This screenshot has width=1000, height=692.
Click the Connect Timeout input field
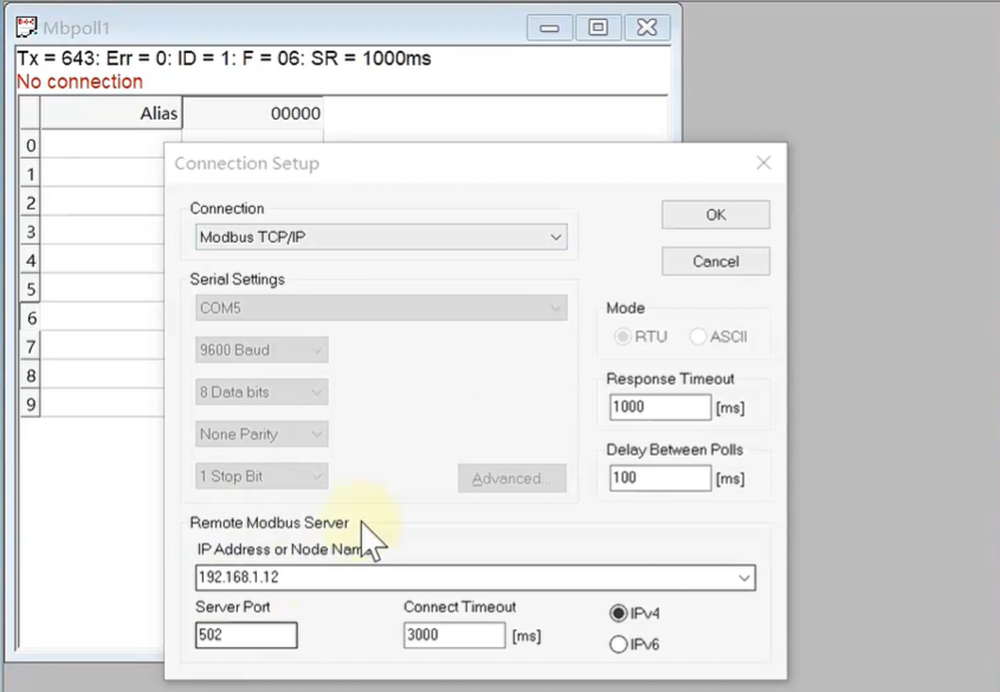(454, 635)
